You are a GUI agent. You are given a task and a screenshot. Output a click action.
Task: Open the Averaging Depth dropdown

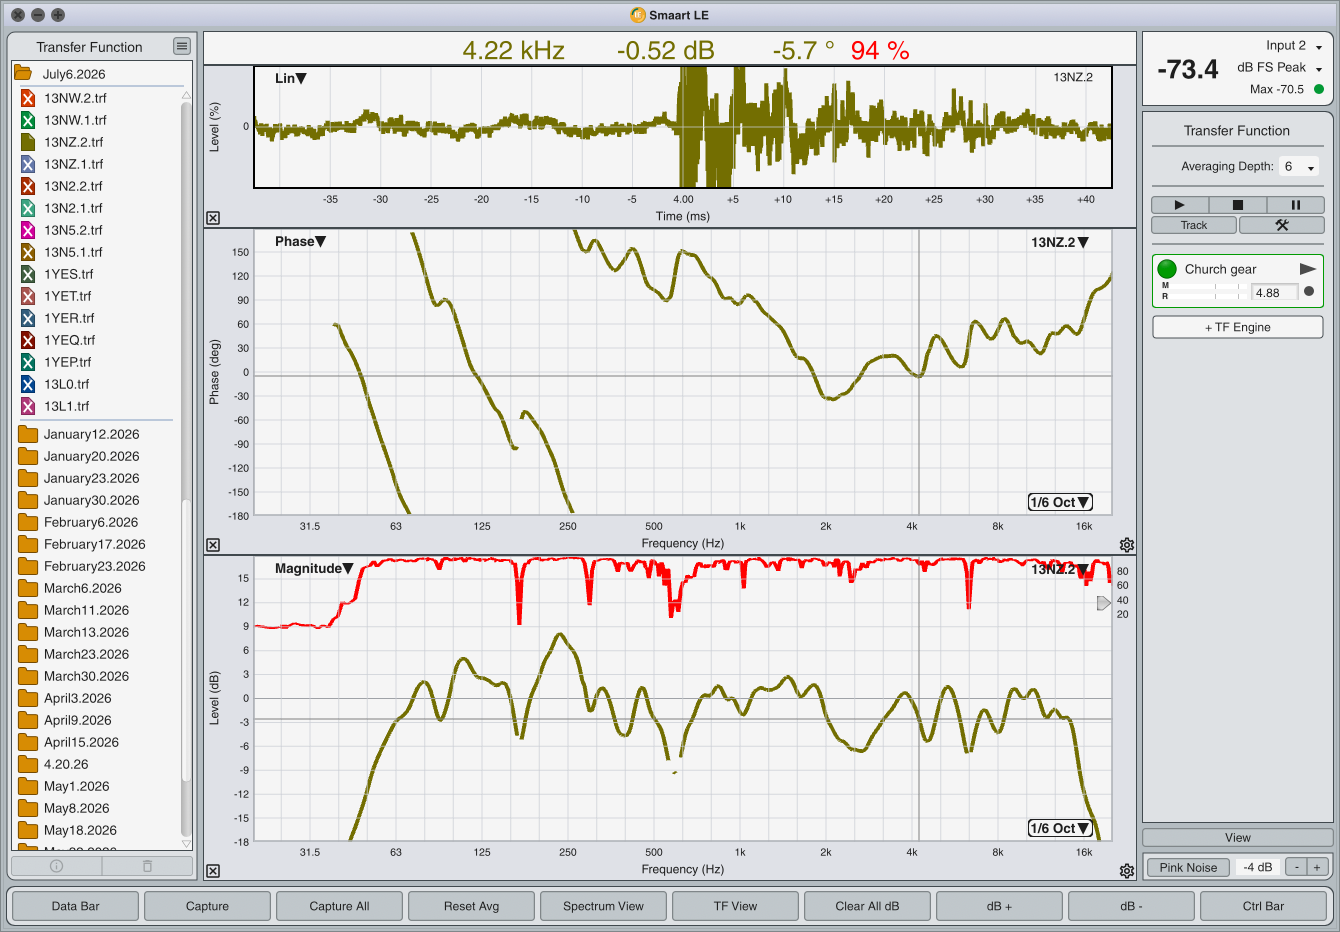(x=1299, y=167)
